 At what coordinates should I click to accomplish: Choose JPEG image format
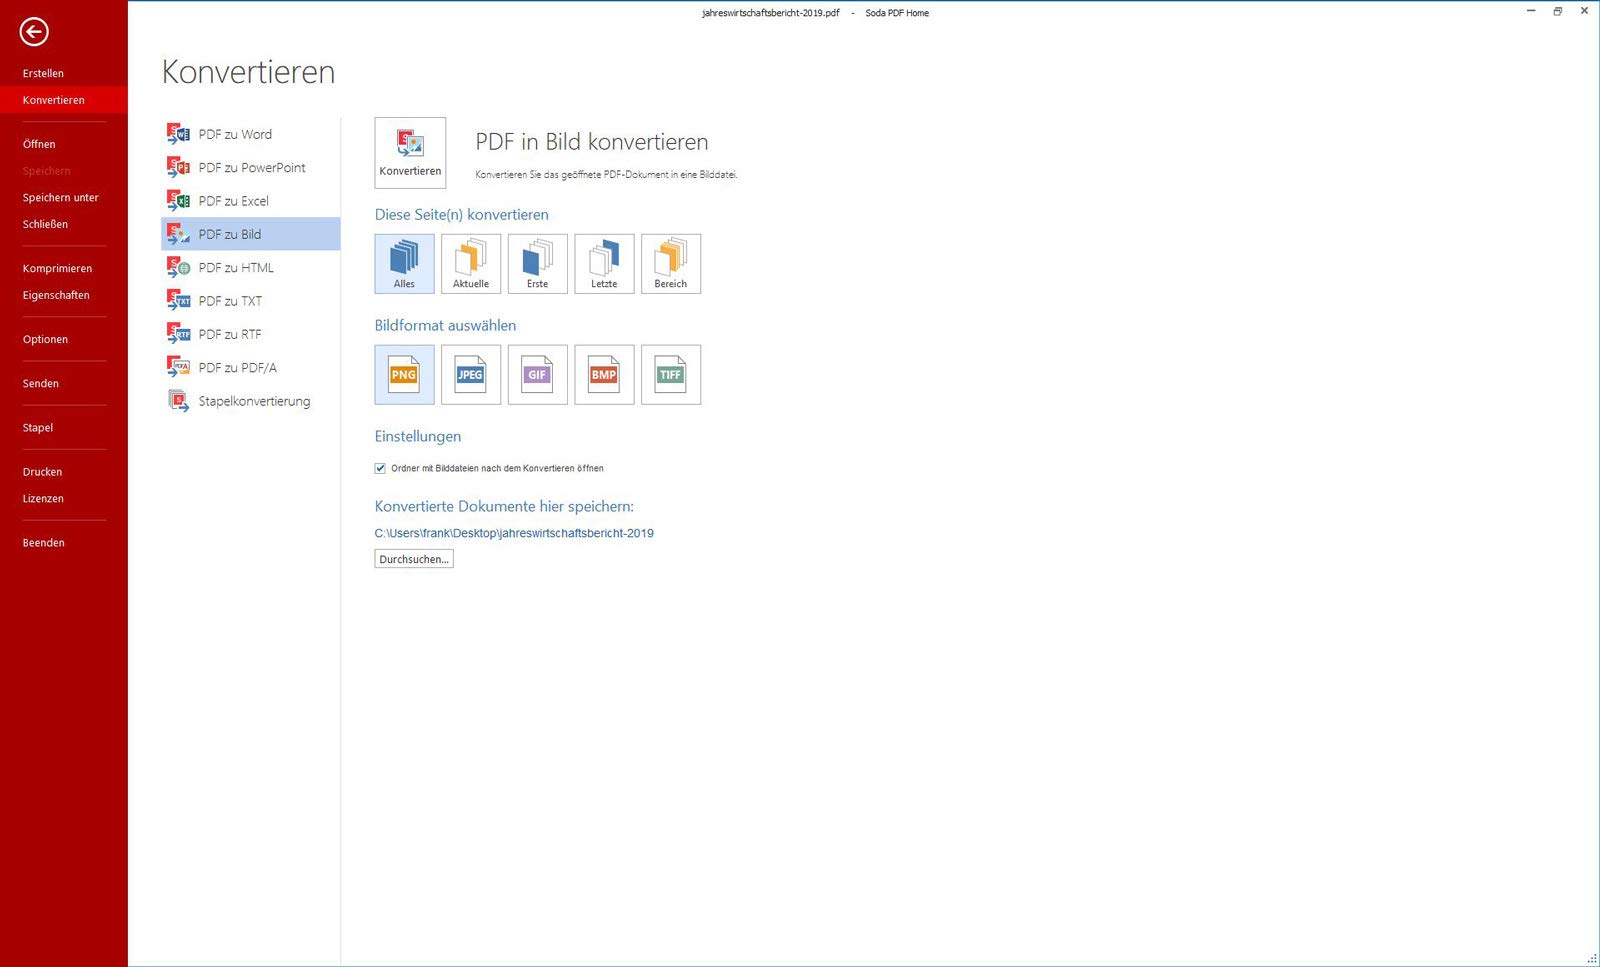click(x=471, y=374)
